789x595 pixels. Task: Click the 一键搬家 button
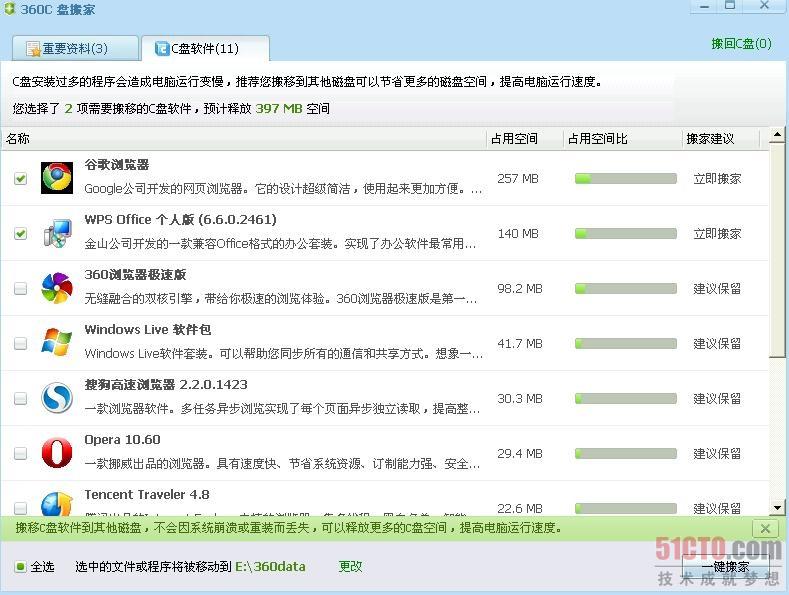[725, 567]
